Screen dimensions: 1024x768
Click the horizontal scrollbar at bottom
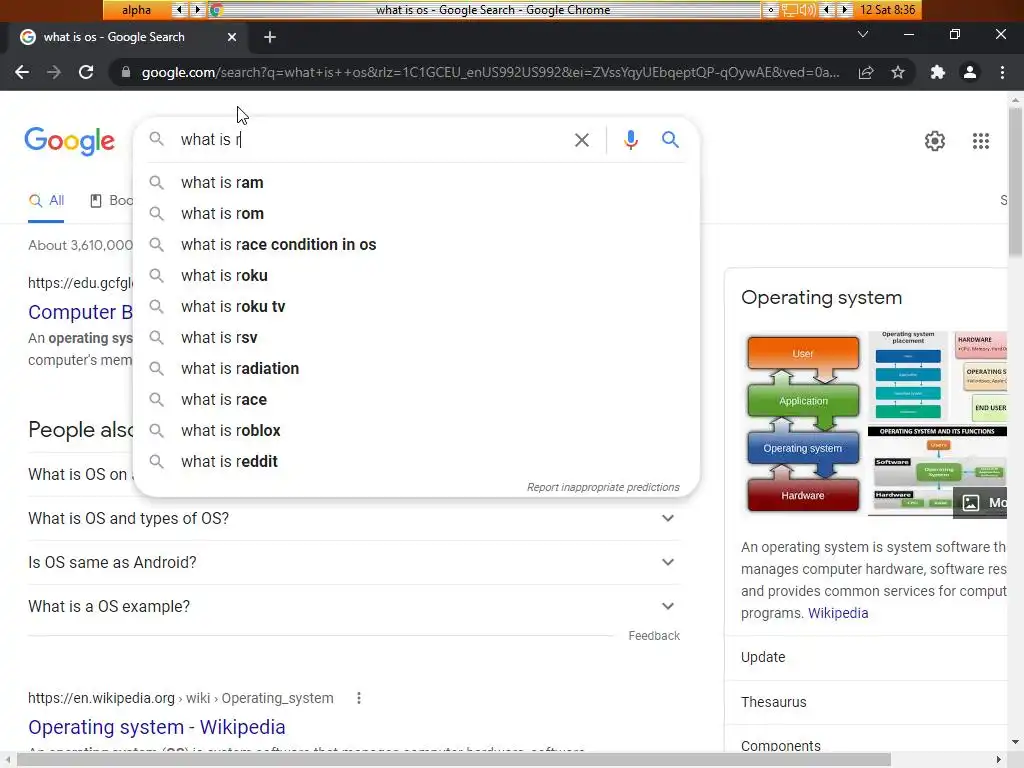tap(454, 760)
